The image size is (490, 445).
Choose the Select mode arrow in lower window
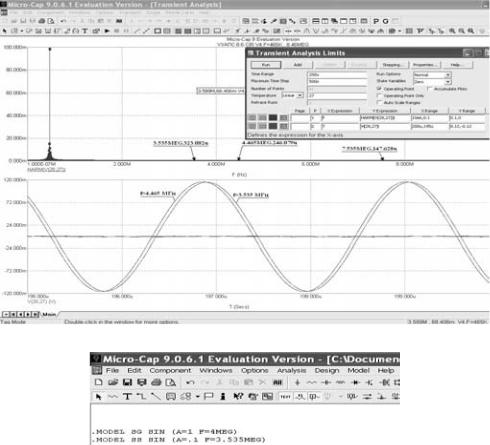point(98,396)
